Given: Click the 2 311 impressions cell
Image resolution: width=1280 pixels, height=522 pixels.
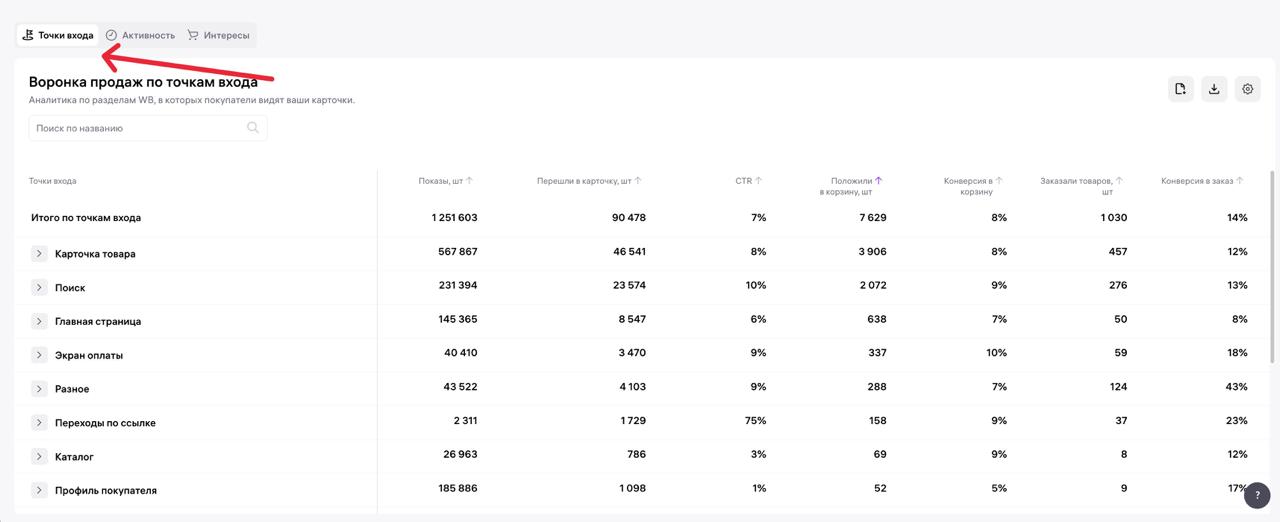Looking at the screenshot, I should pyautogui.click(x=465, y=421).
